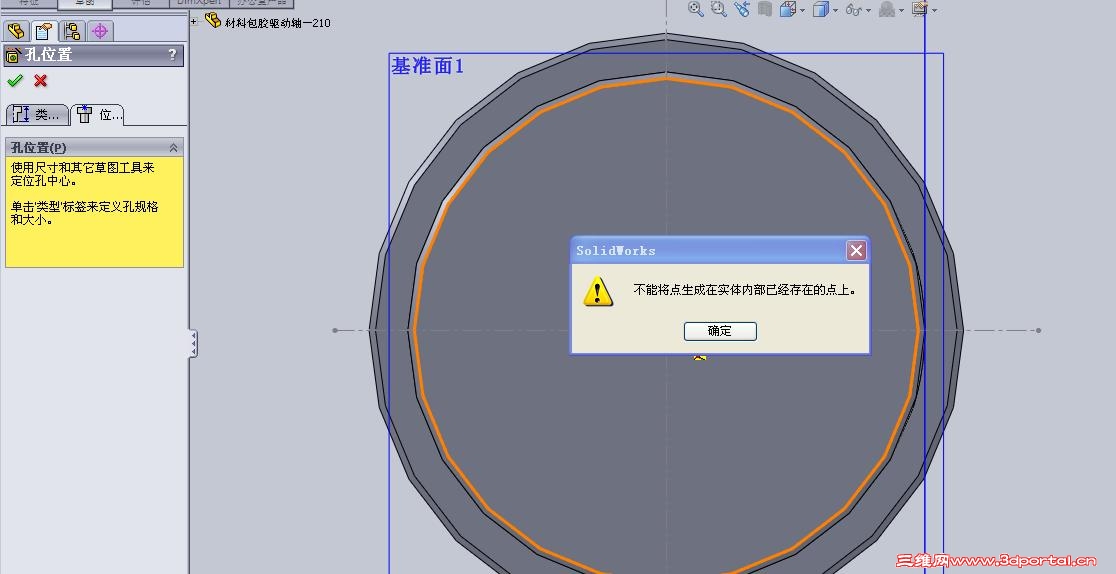Image resolution: width=1116 pixels, height=574 pixels.
Task: Select the Zoom to Area tool
Action: tap(718, 9)
